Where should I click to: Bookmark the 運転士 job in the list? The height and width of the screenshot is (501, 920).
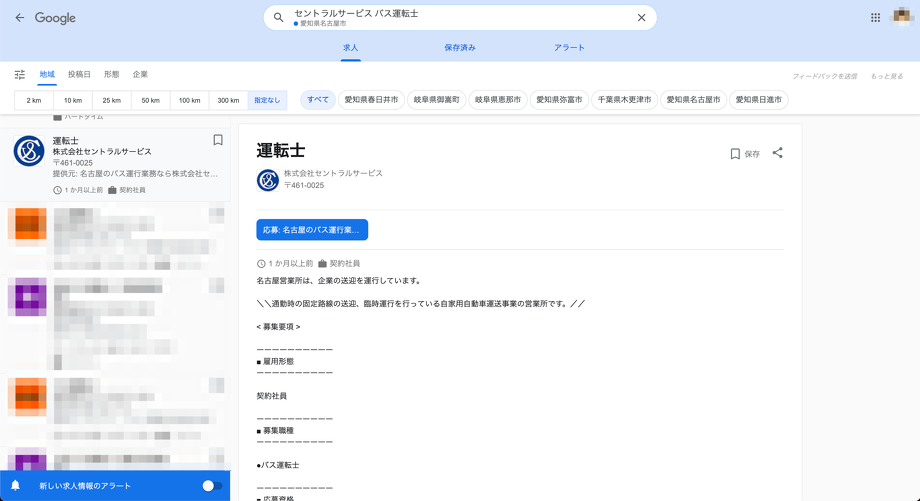click(x=218, y=140)
